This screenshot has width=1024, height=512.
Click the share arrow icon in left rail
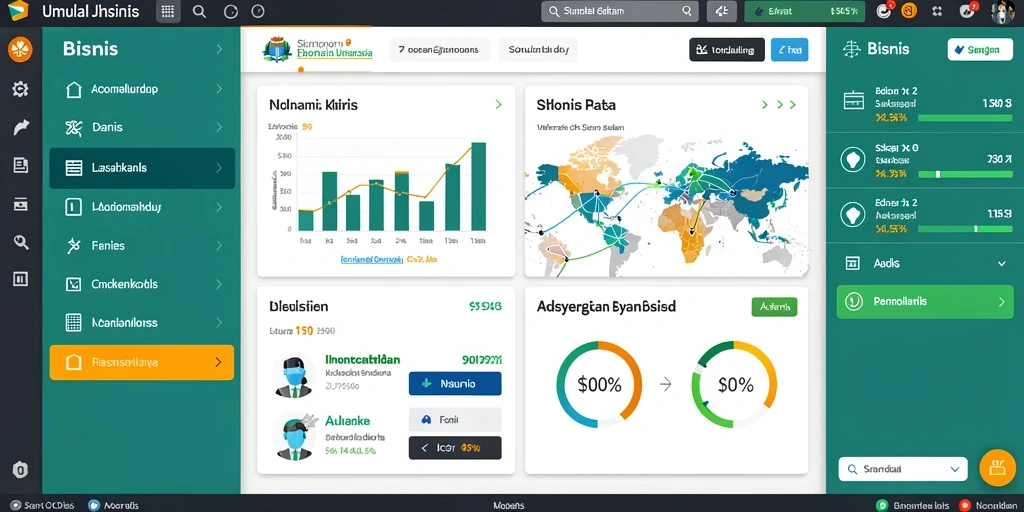click(20, 127)
